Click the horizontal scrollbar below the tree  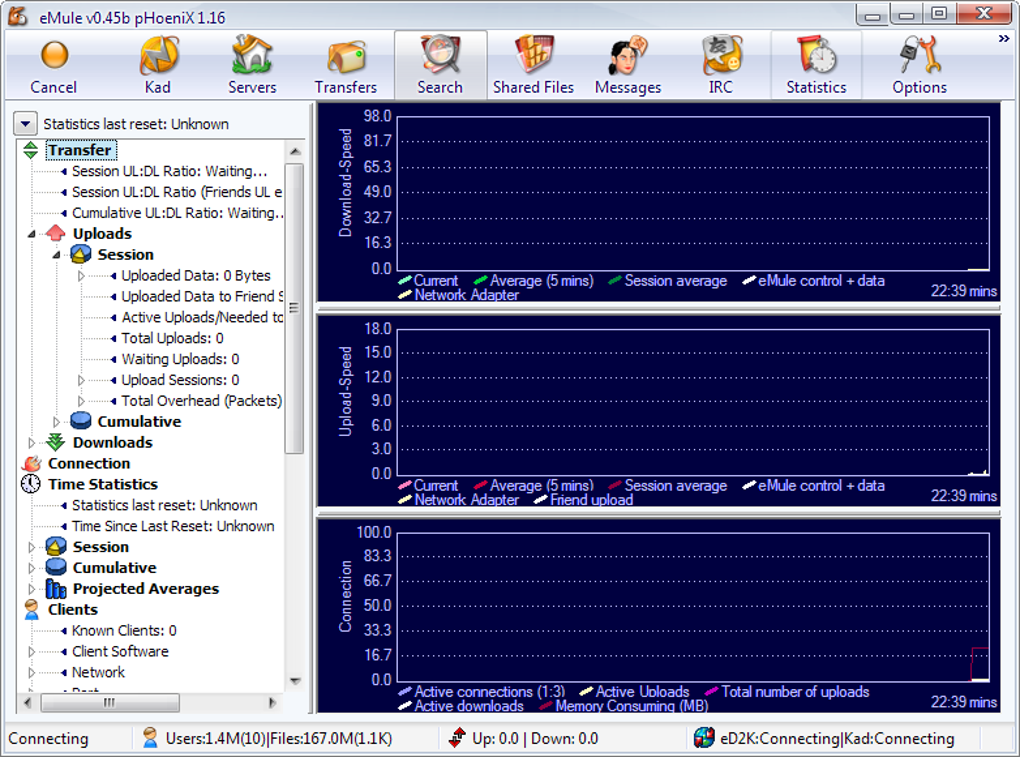coord(110,703)
